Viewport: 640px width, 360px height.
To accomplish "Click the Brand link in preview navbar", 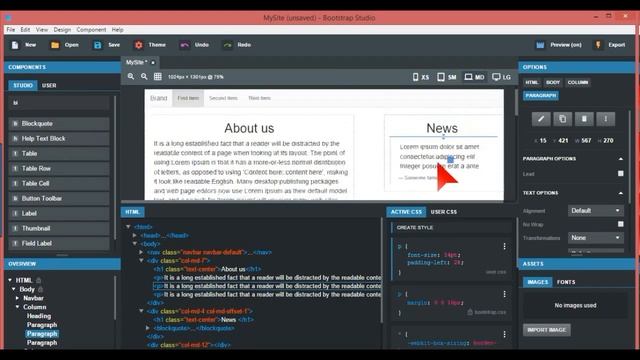I will (158, 98).
